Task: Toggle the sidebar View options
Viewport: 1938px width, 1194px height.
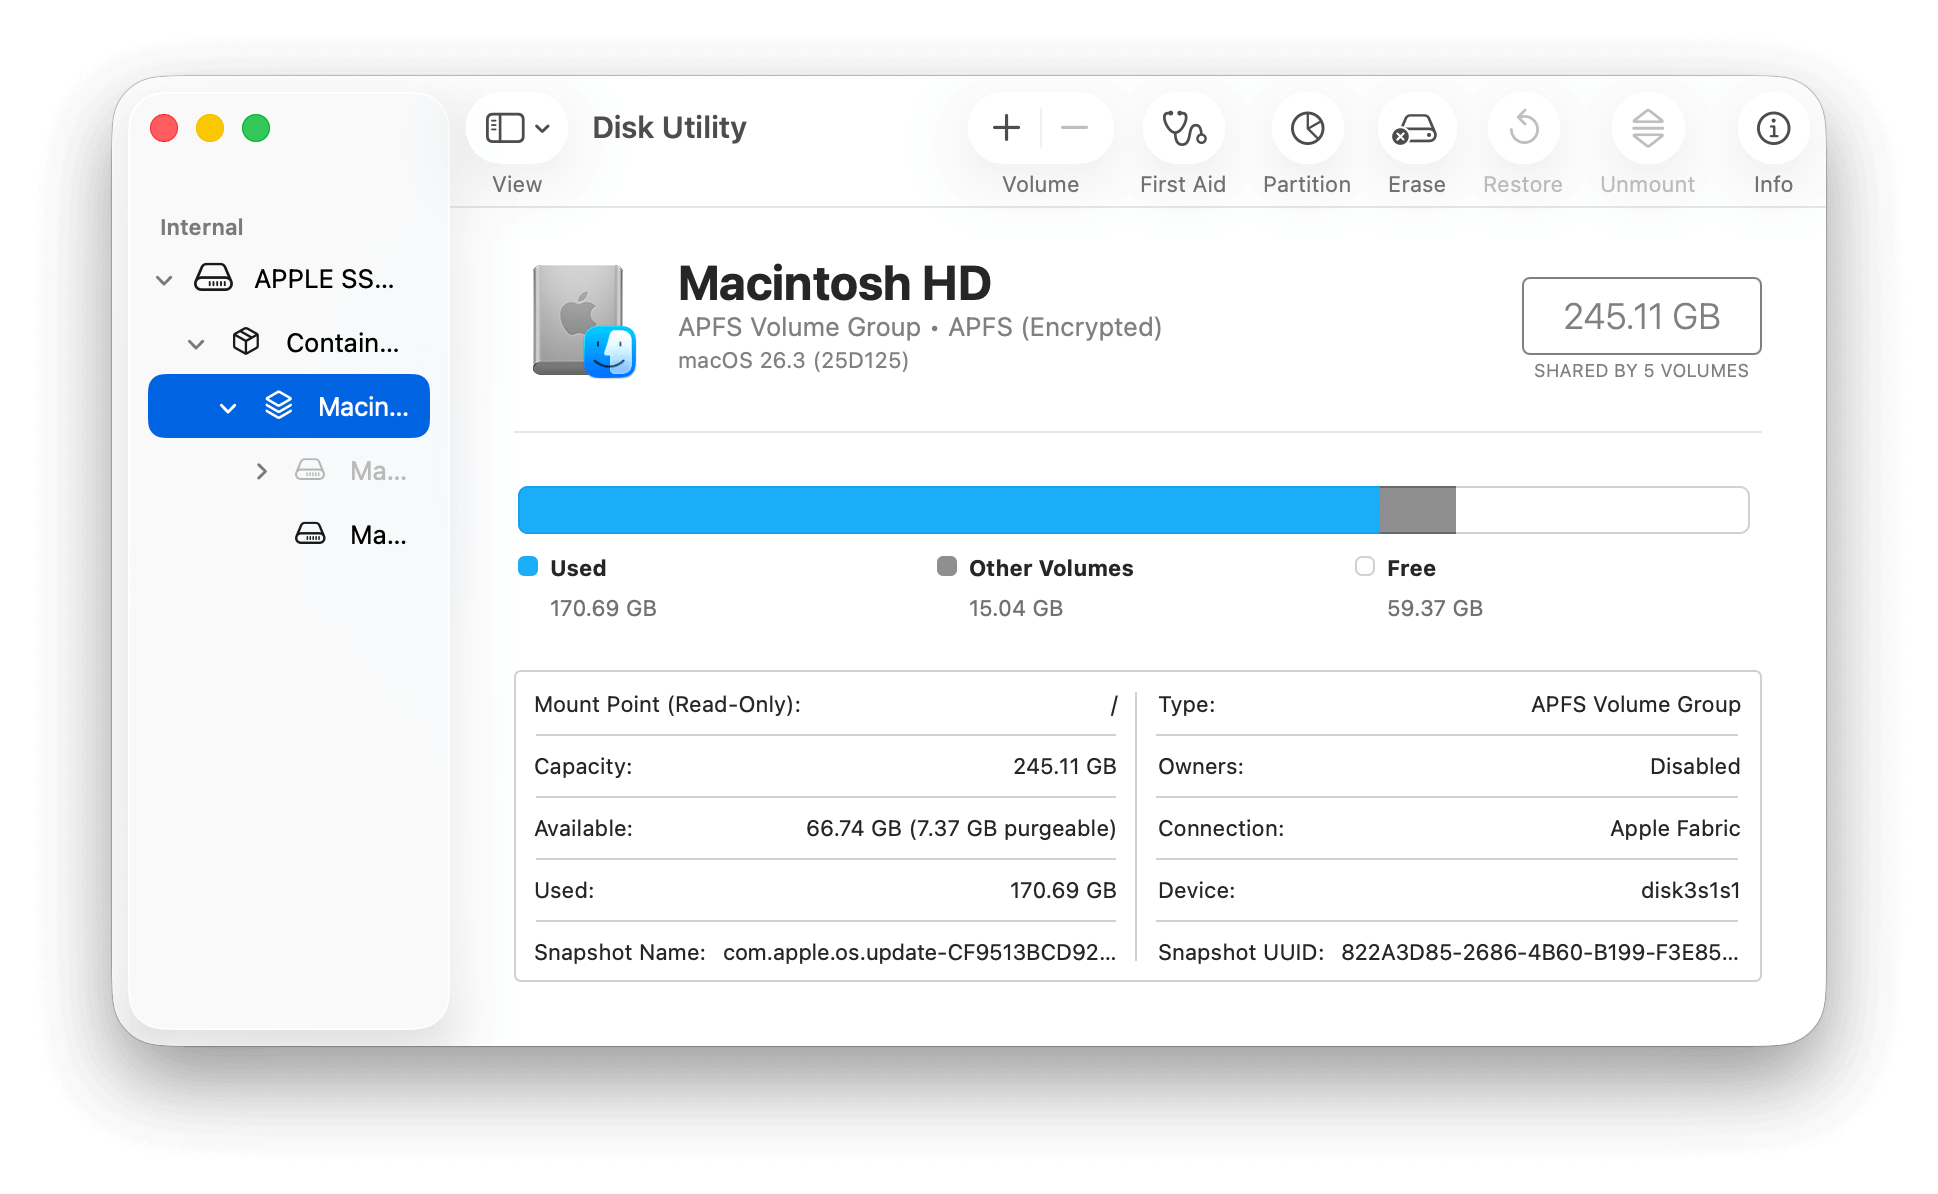Action: point(516,128)
